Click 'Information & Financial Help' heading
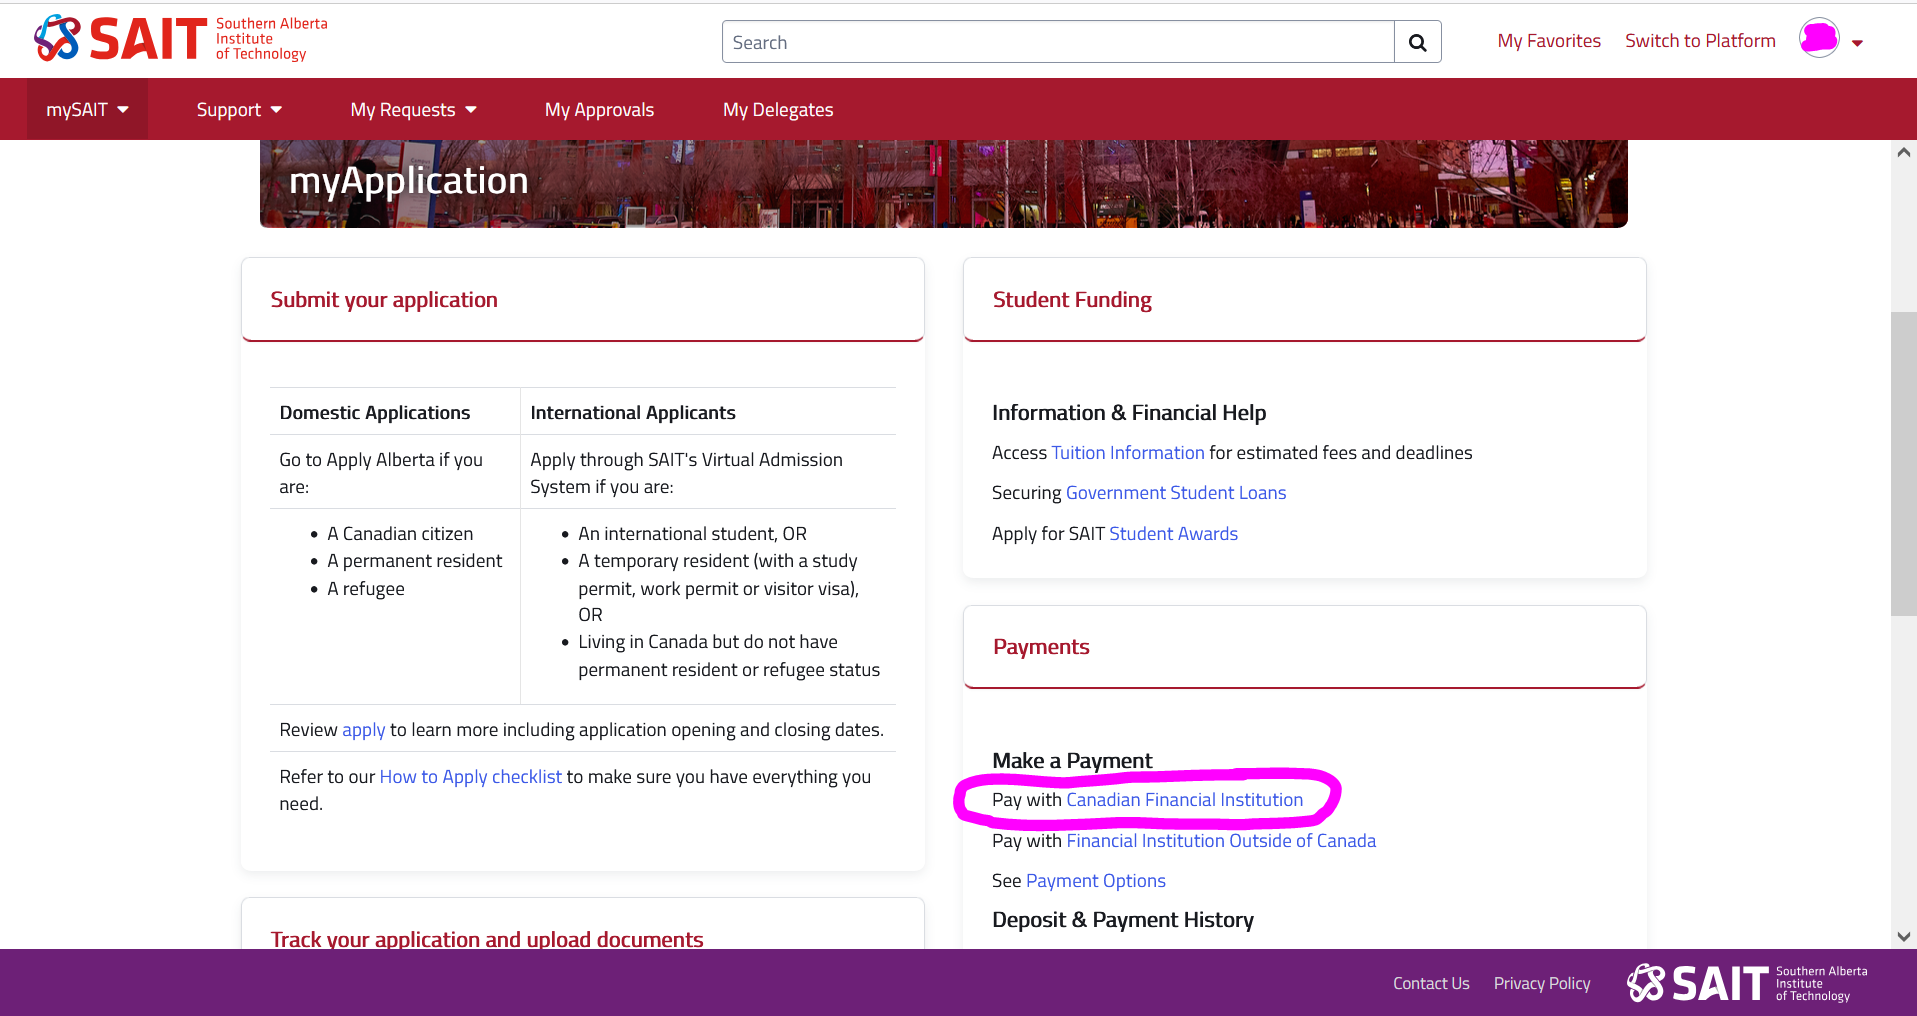 click(x=1129, y=413)
